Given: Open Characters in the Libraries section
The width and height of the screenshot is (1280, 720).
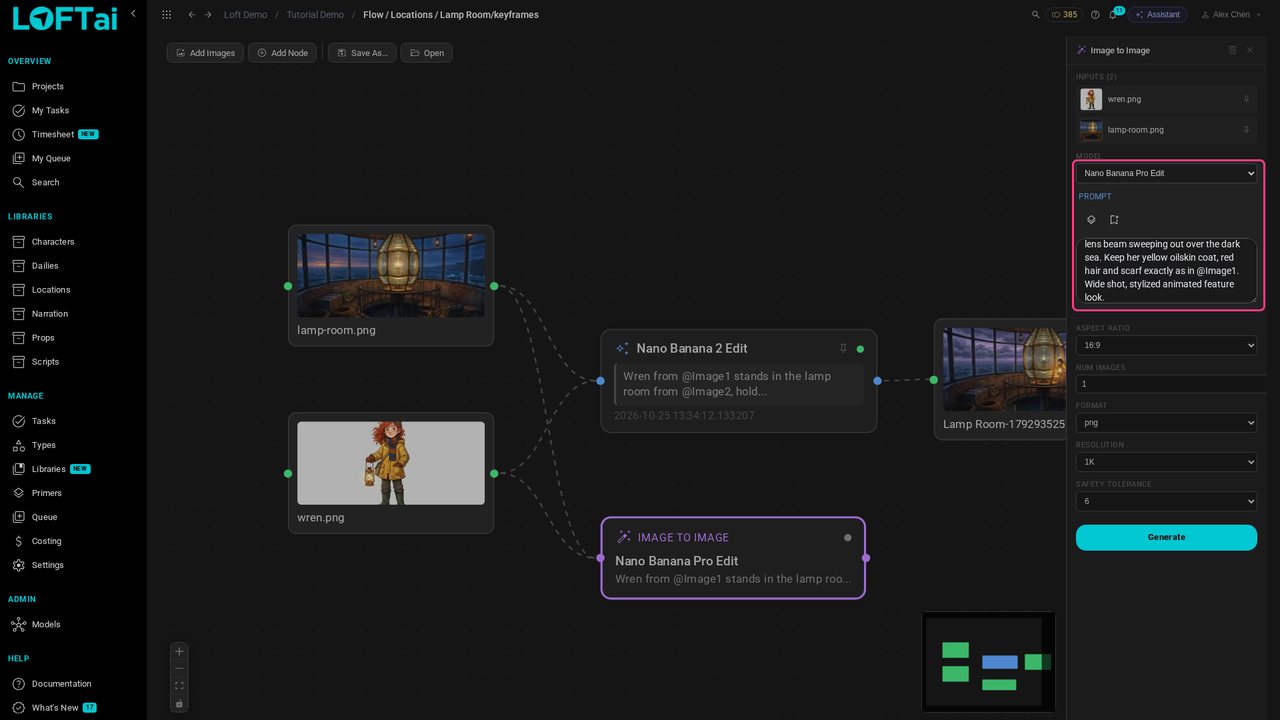Looking at the screenshot, I should 52,242.
